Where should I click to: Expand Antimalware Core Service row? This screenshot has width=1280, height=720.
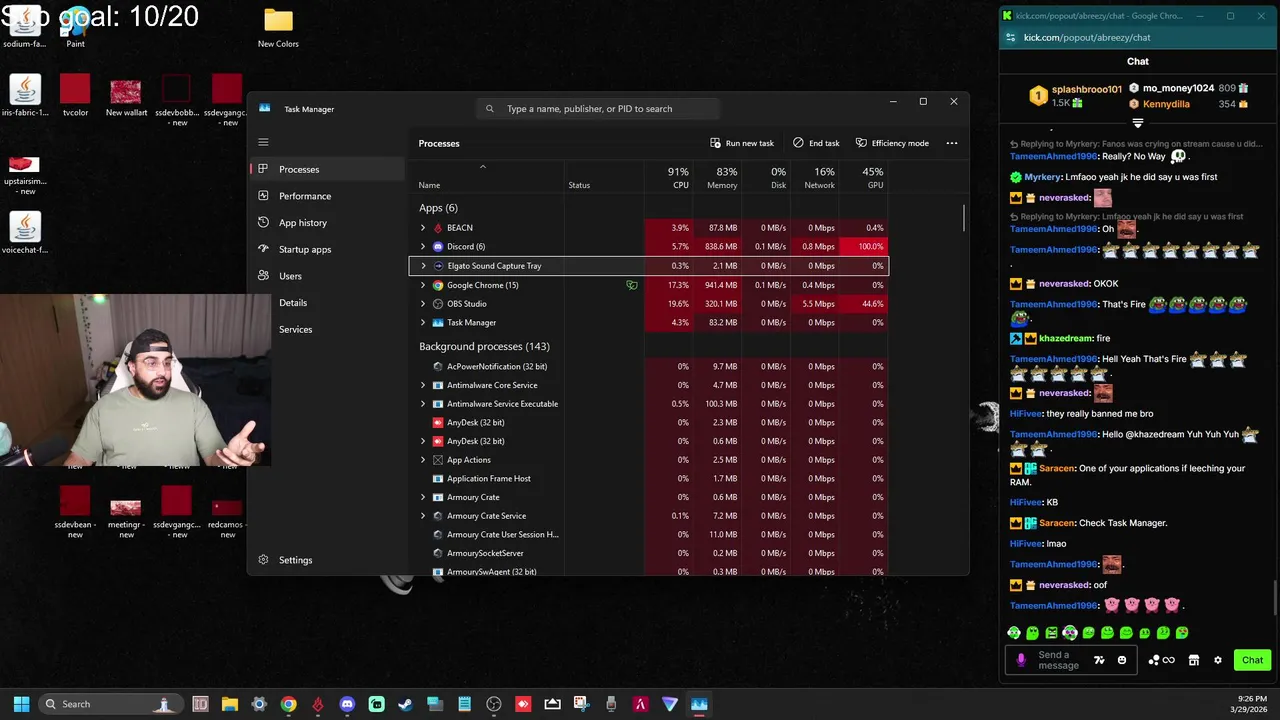tap(423, 385)
